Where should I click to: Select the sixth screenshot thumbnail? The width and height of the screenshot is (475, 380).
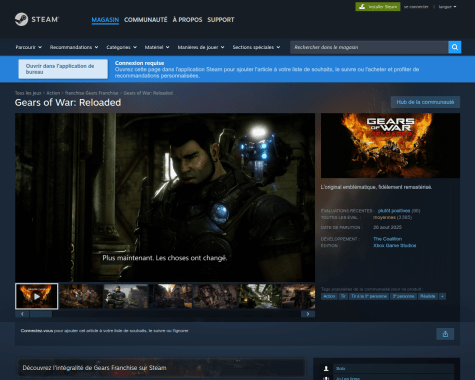pos(260,296)
